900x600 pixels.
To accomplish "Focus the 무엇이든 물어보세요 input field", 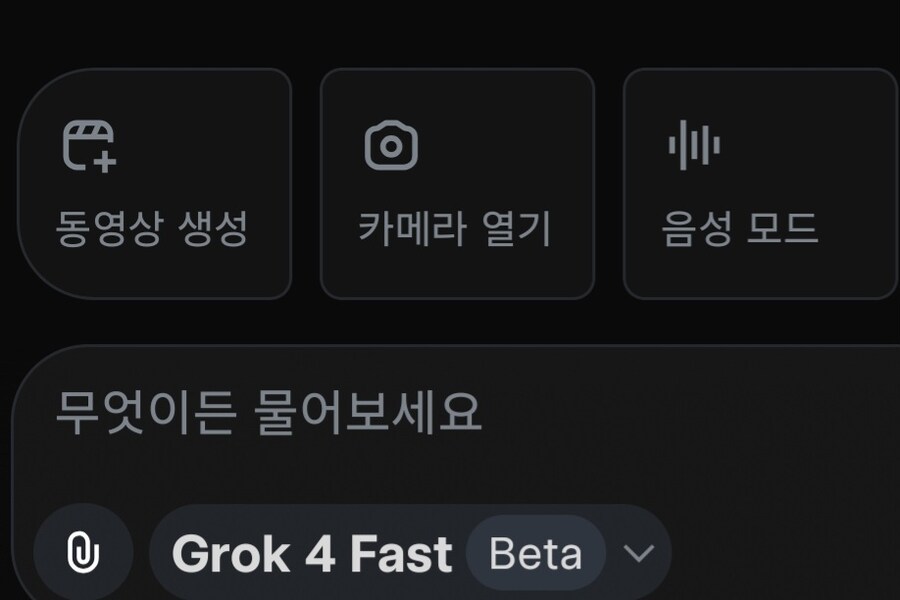I will point(268,411).
